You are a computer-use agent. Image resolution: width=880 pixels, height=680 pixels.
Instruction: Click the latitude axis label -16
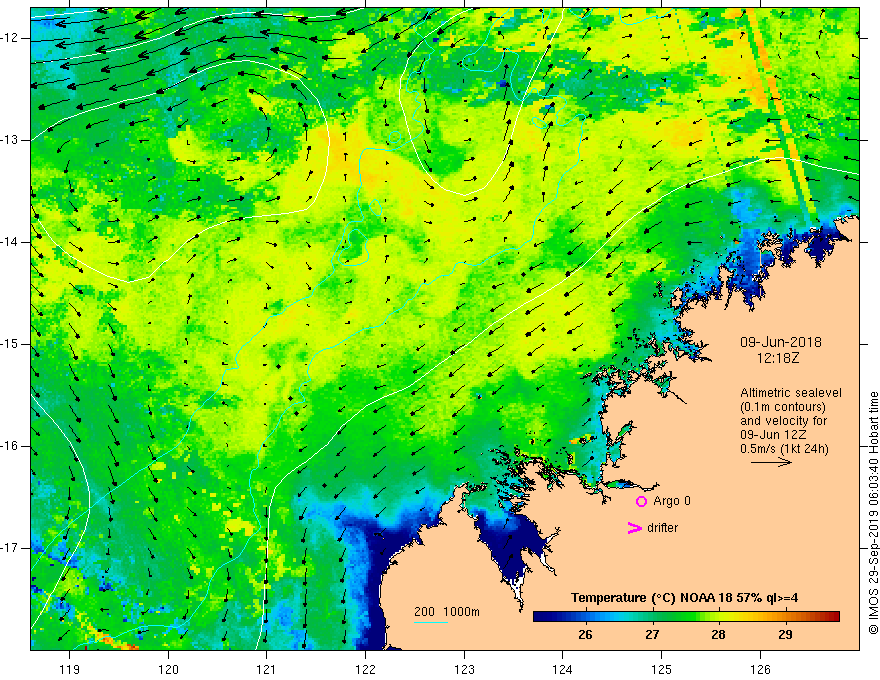10,446
